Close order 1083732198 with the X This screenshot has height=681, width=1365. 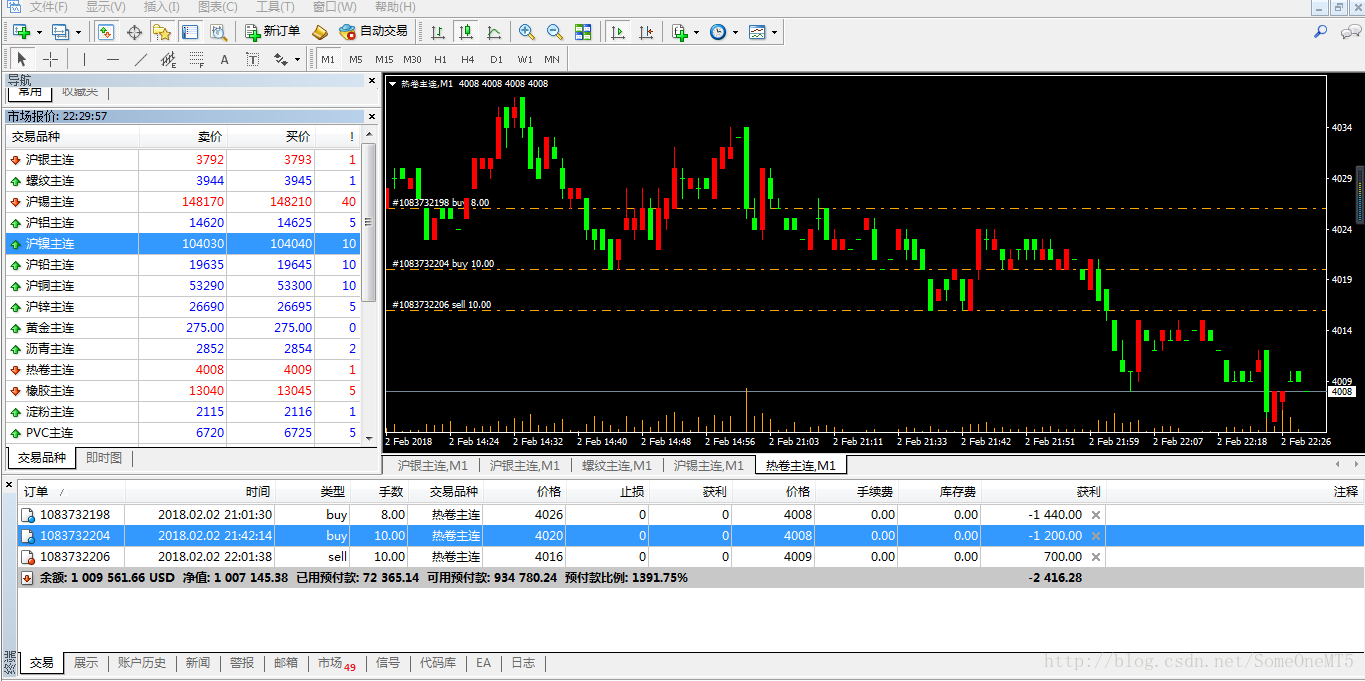click(1095, 515)
